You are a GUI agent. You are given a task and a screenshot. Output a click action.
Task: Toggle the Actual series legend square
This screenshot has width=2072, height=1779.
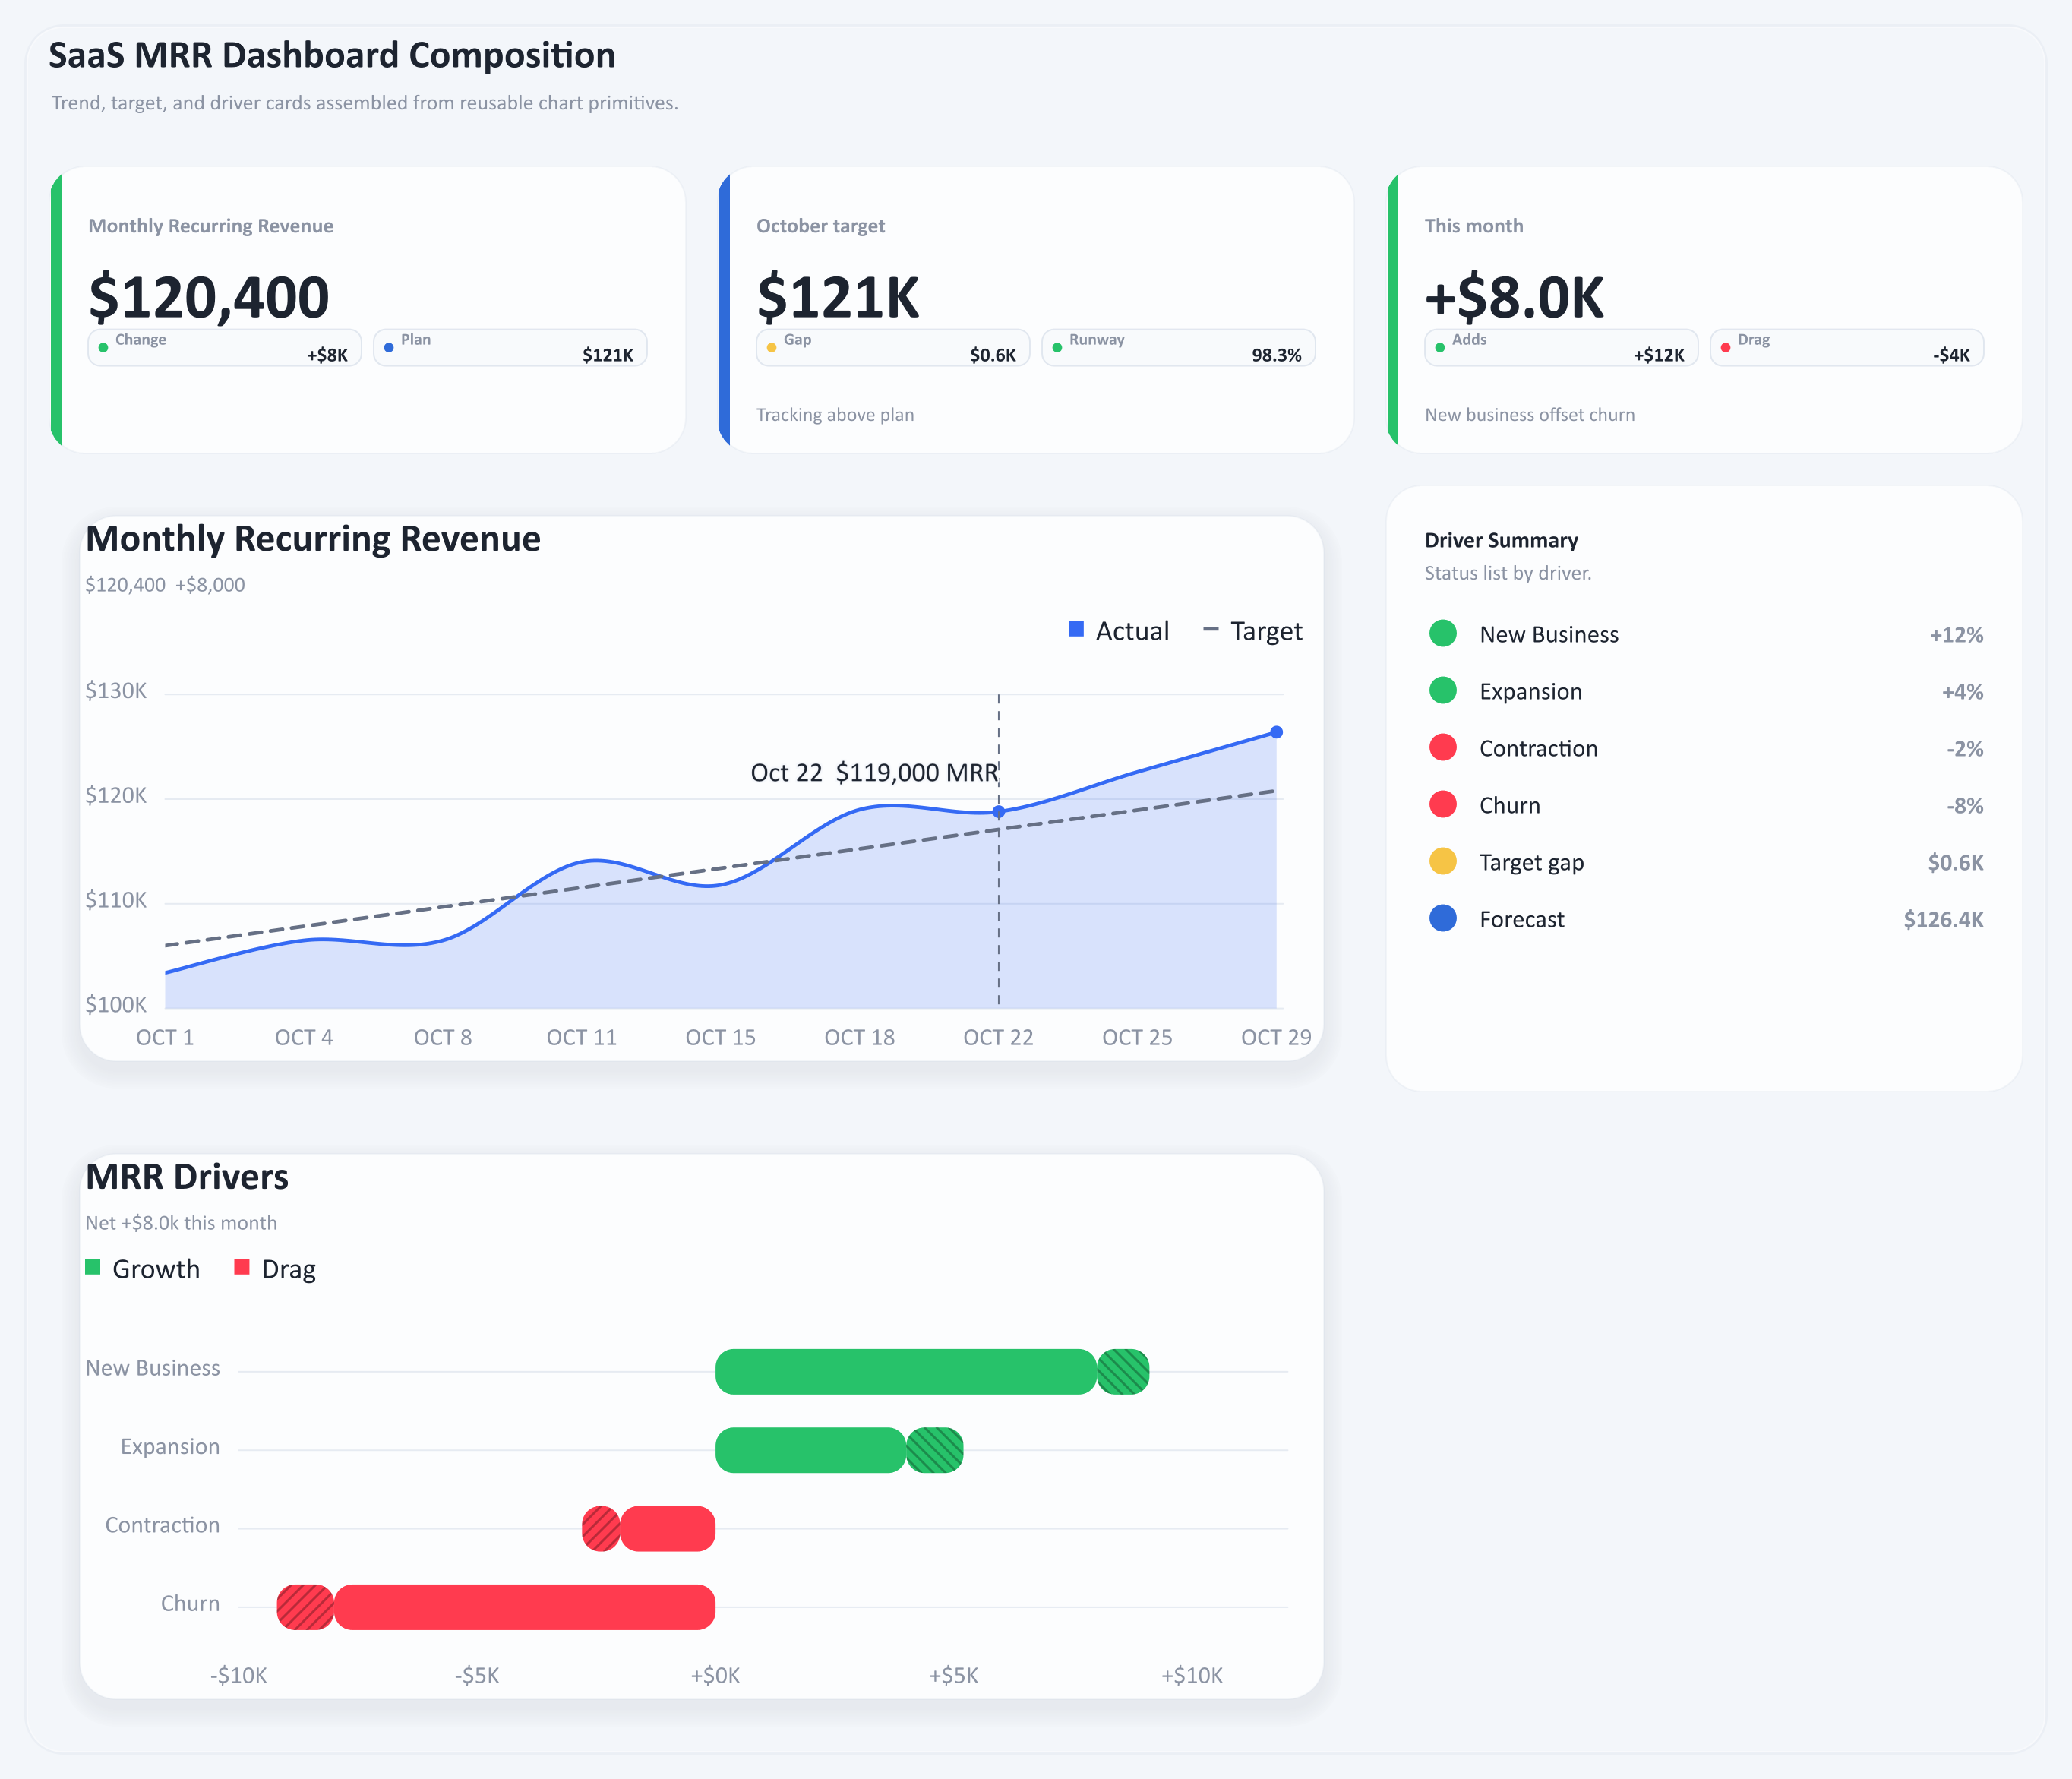point(1076,629)
